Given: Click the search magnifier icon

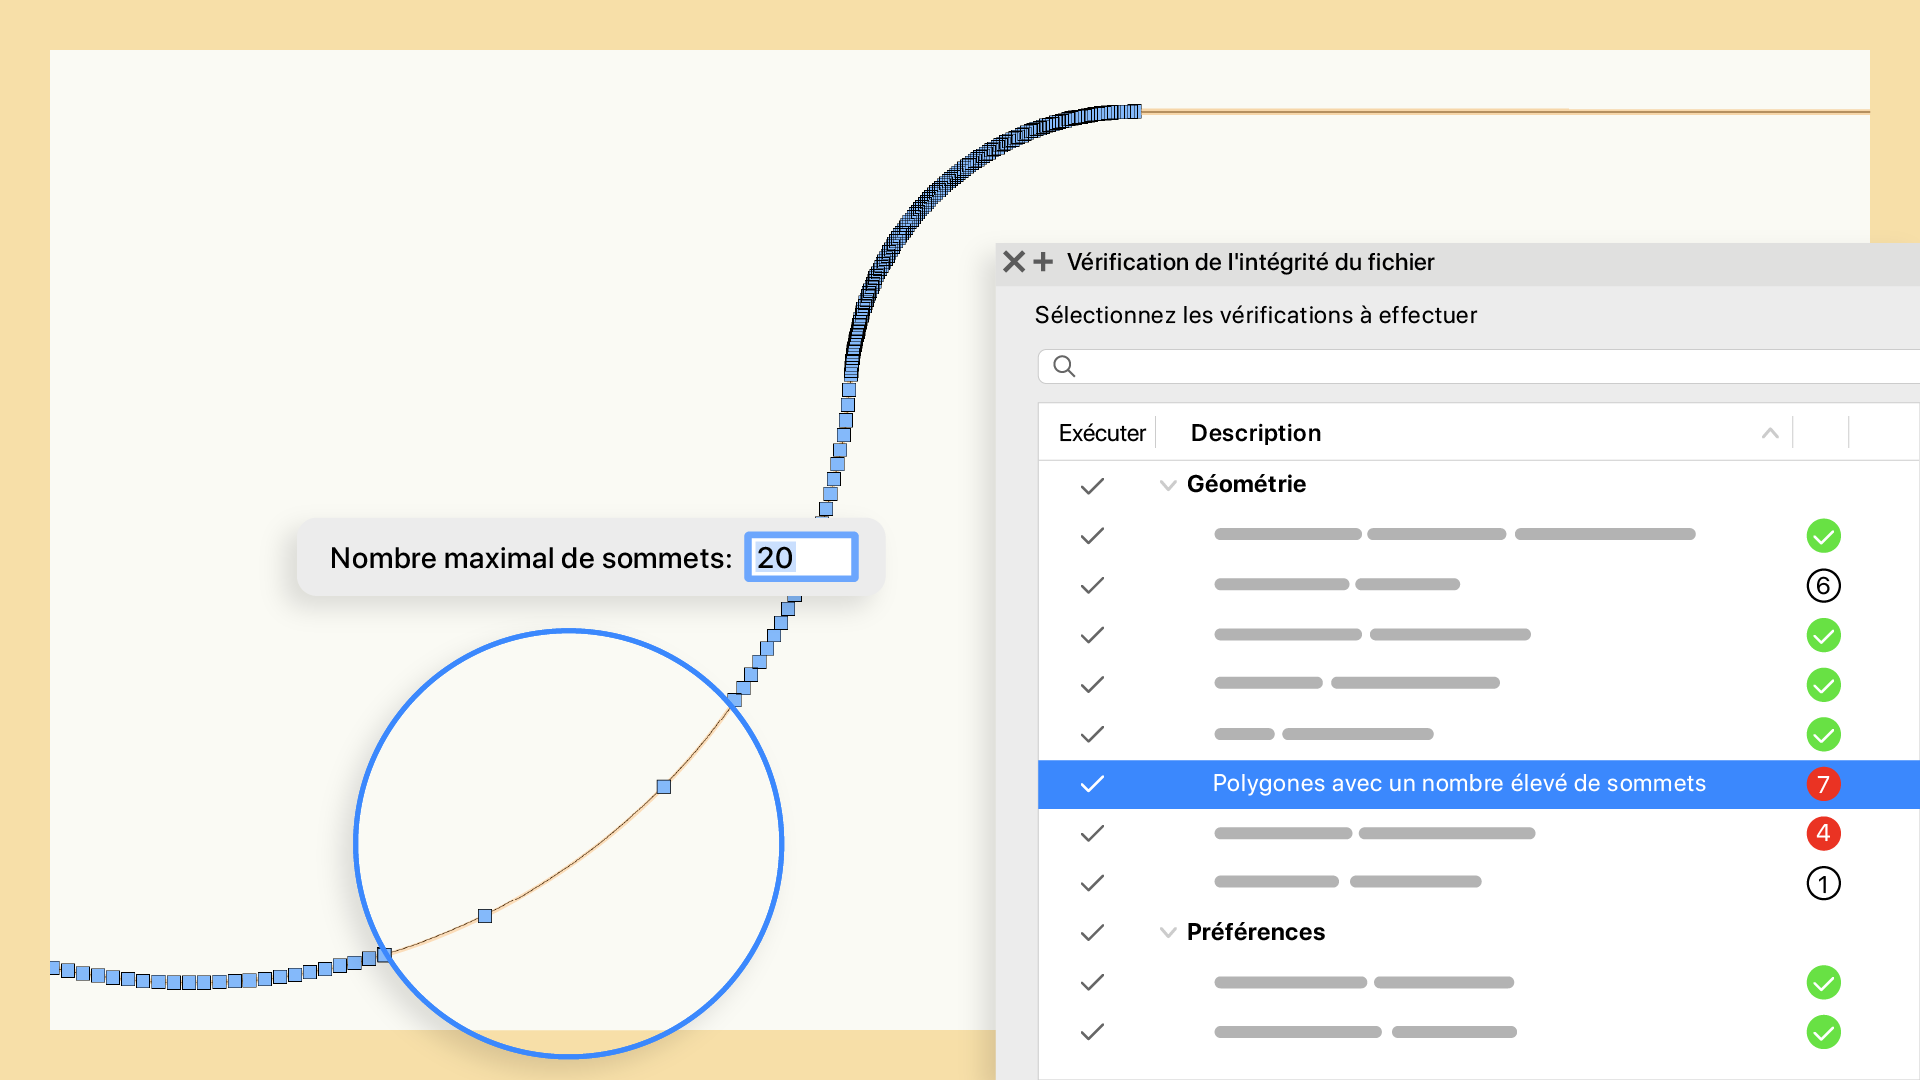Looking at the screenshot, I should tap(1064, 367).
